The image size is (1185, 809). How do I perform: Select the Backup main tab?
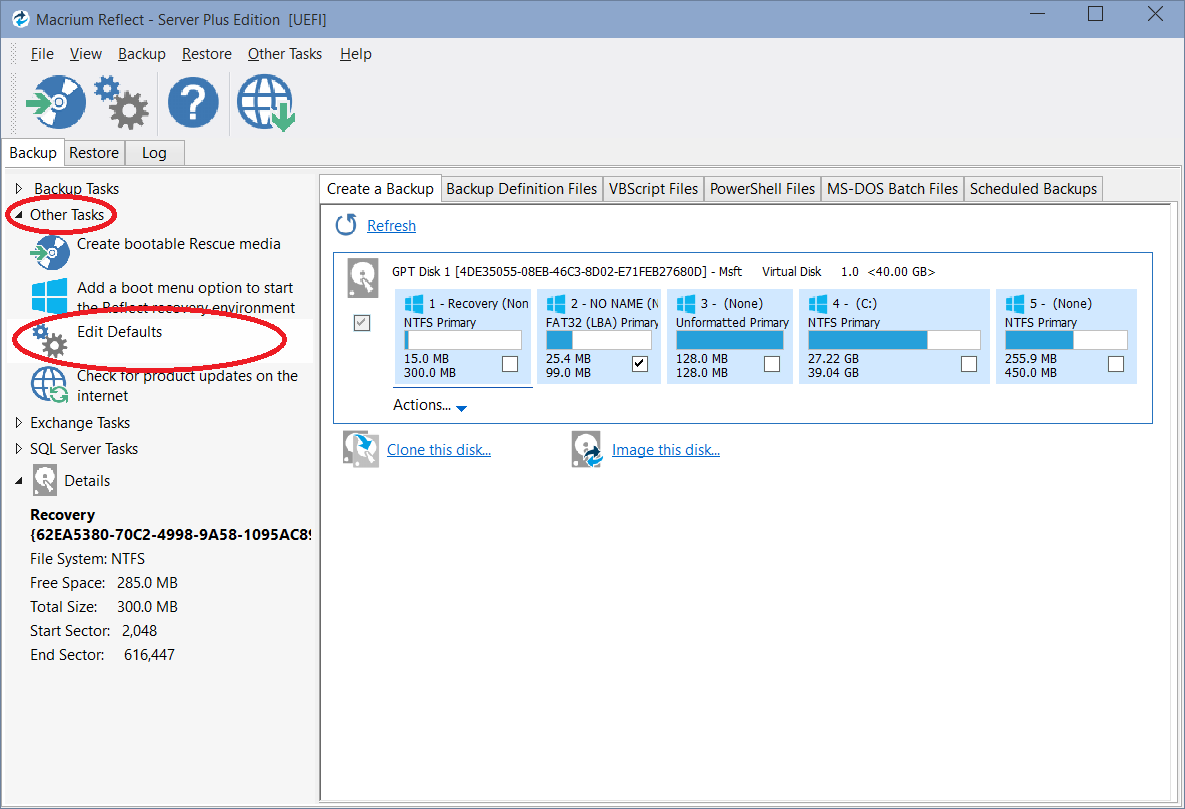point(32,153)
